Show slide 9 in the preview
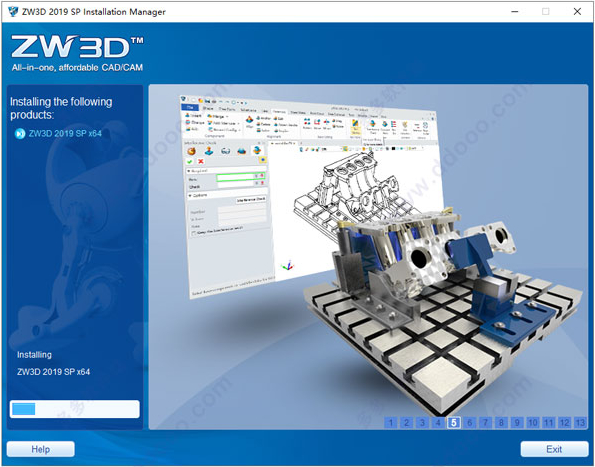Image resolution: width=595 pixels, height=467 pixels. coord(517,423)
